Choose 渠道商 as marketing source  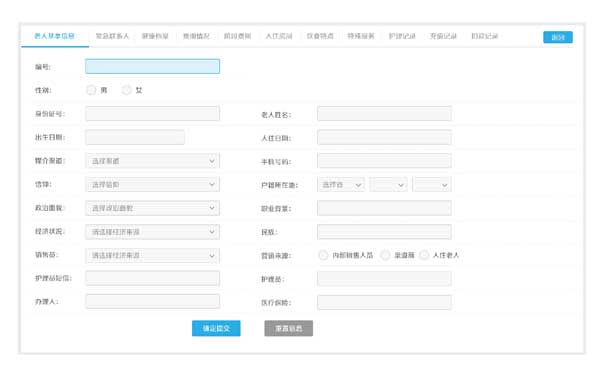(x=385, y=255)
